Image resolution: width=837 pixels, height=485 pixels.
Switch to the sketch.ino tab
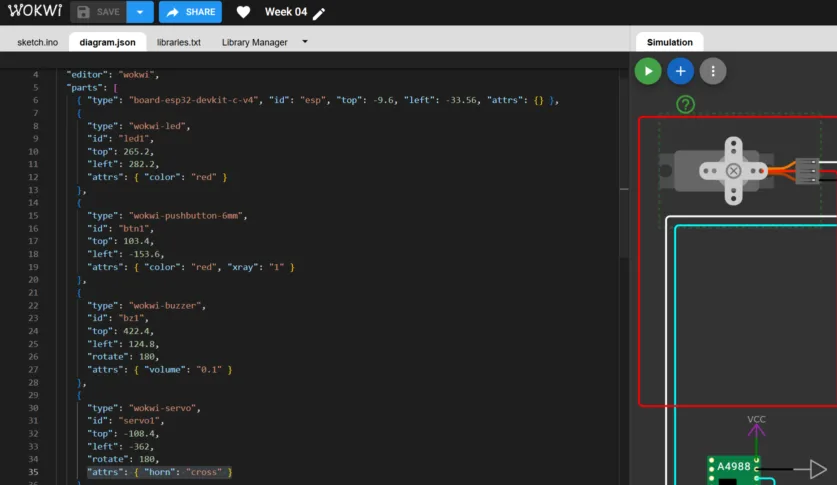[x=37, y=42]
